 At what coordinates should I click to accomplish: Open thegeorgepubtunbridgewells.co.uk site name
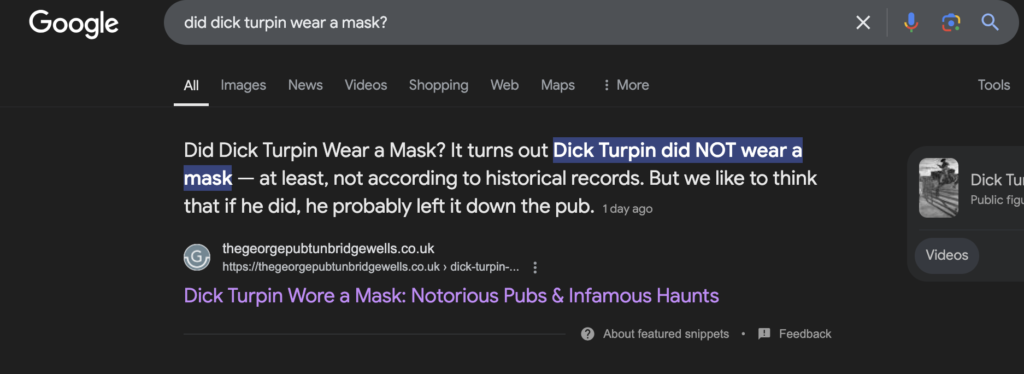click(328, 249)
